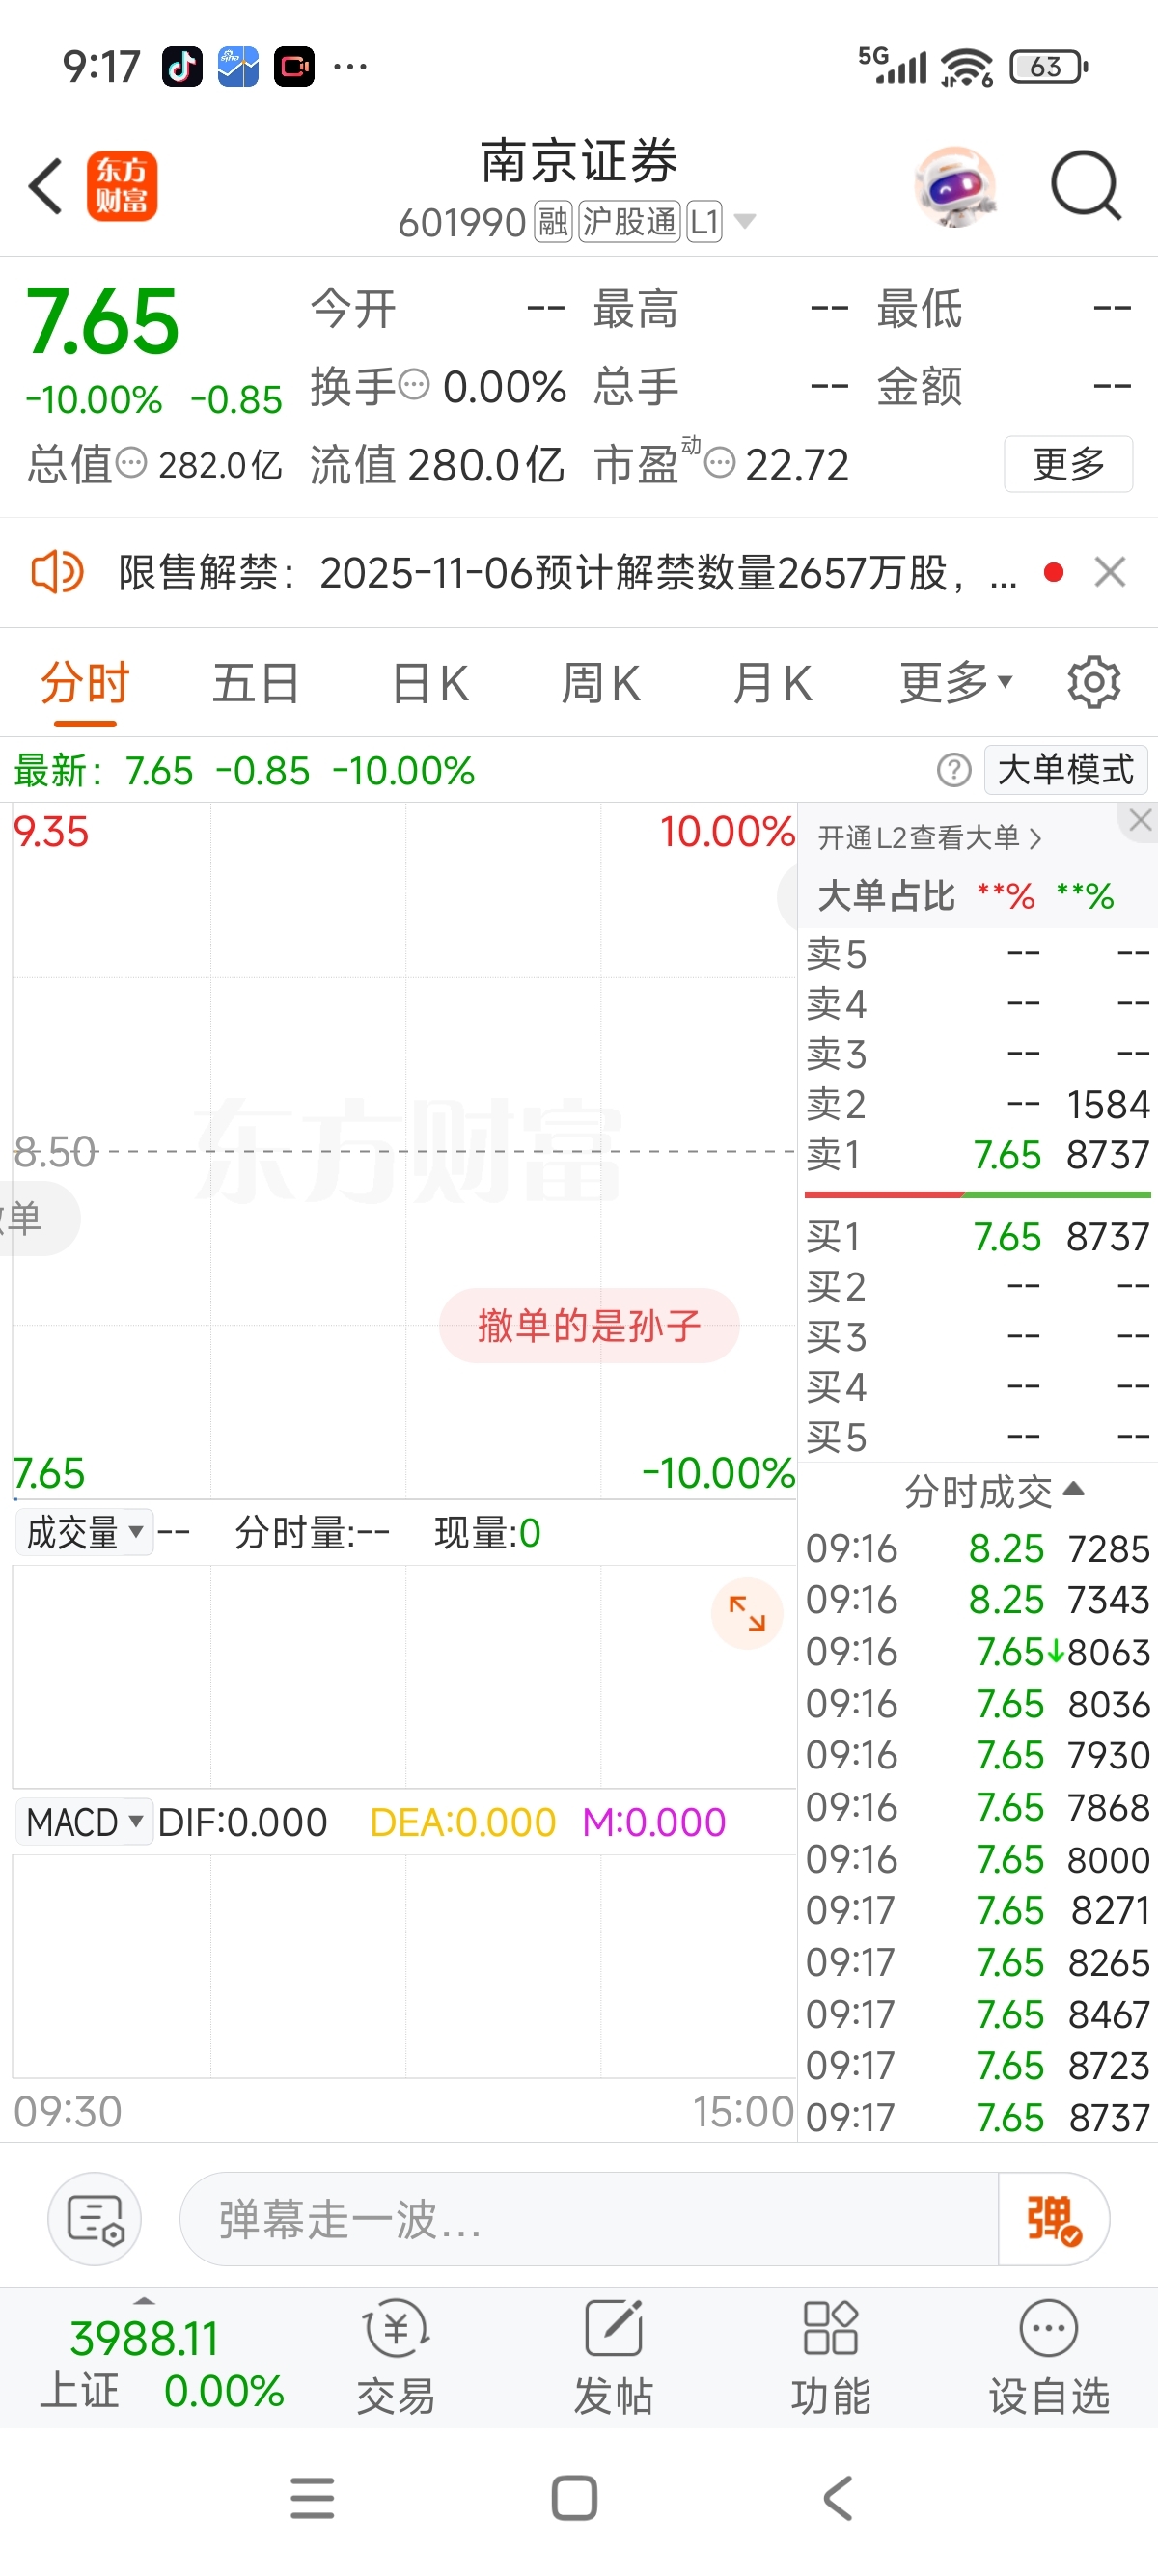Expand the stock title dropdown triangle

pyautogui.click(x=744, y=221)
